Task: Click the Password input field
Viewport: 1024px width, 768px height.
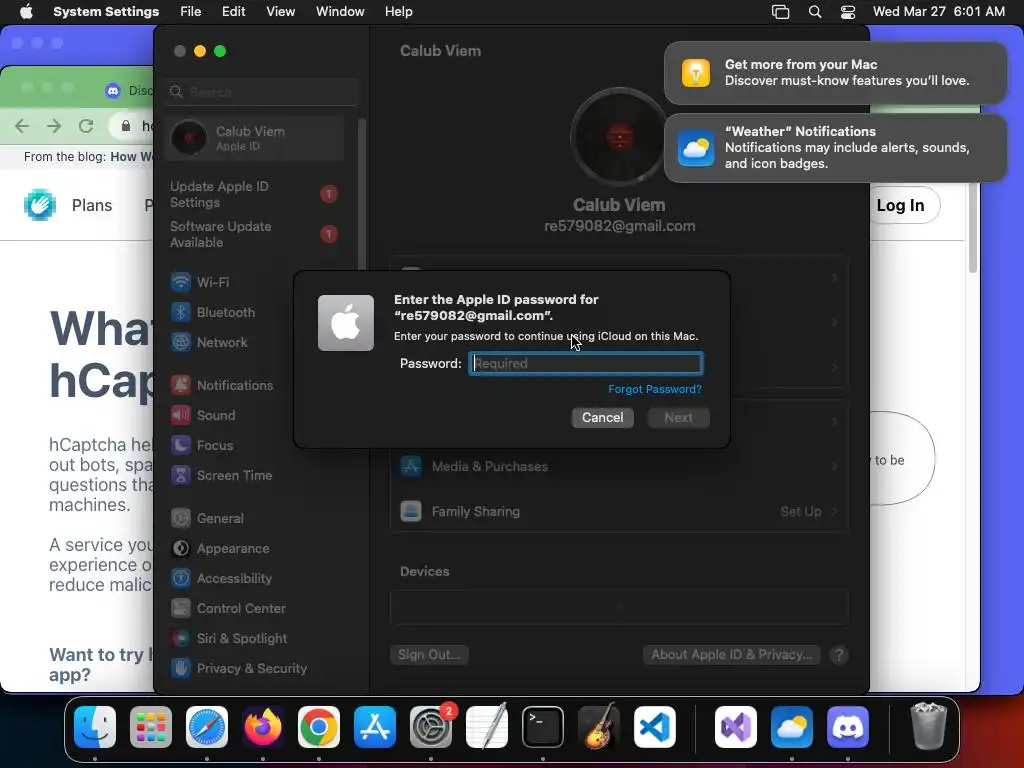Action: [x=586, y=363]
